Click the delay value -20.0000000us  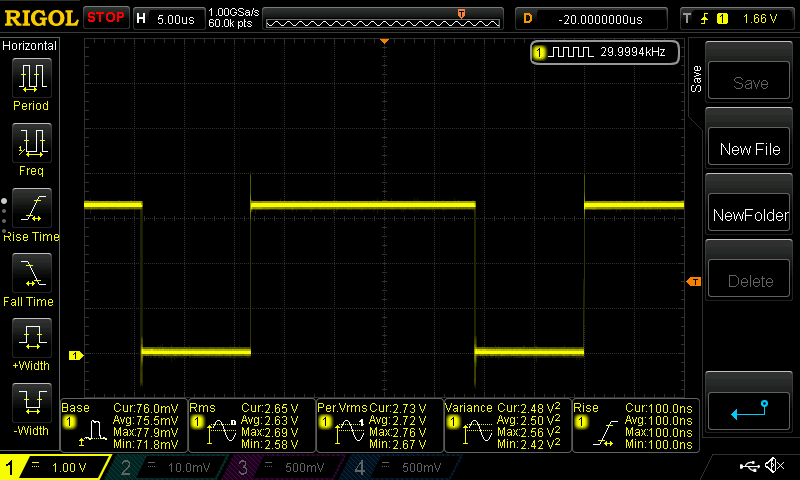click(x=600, y=19)
